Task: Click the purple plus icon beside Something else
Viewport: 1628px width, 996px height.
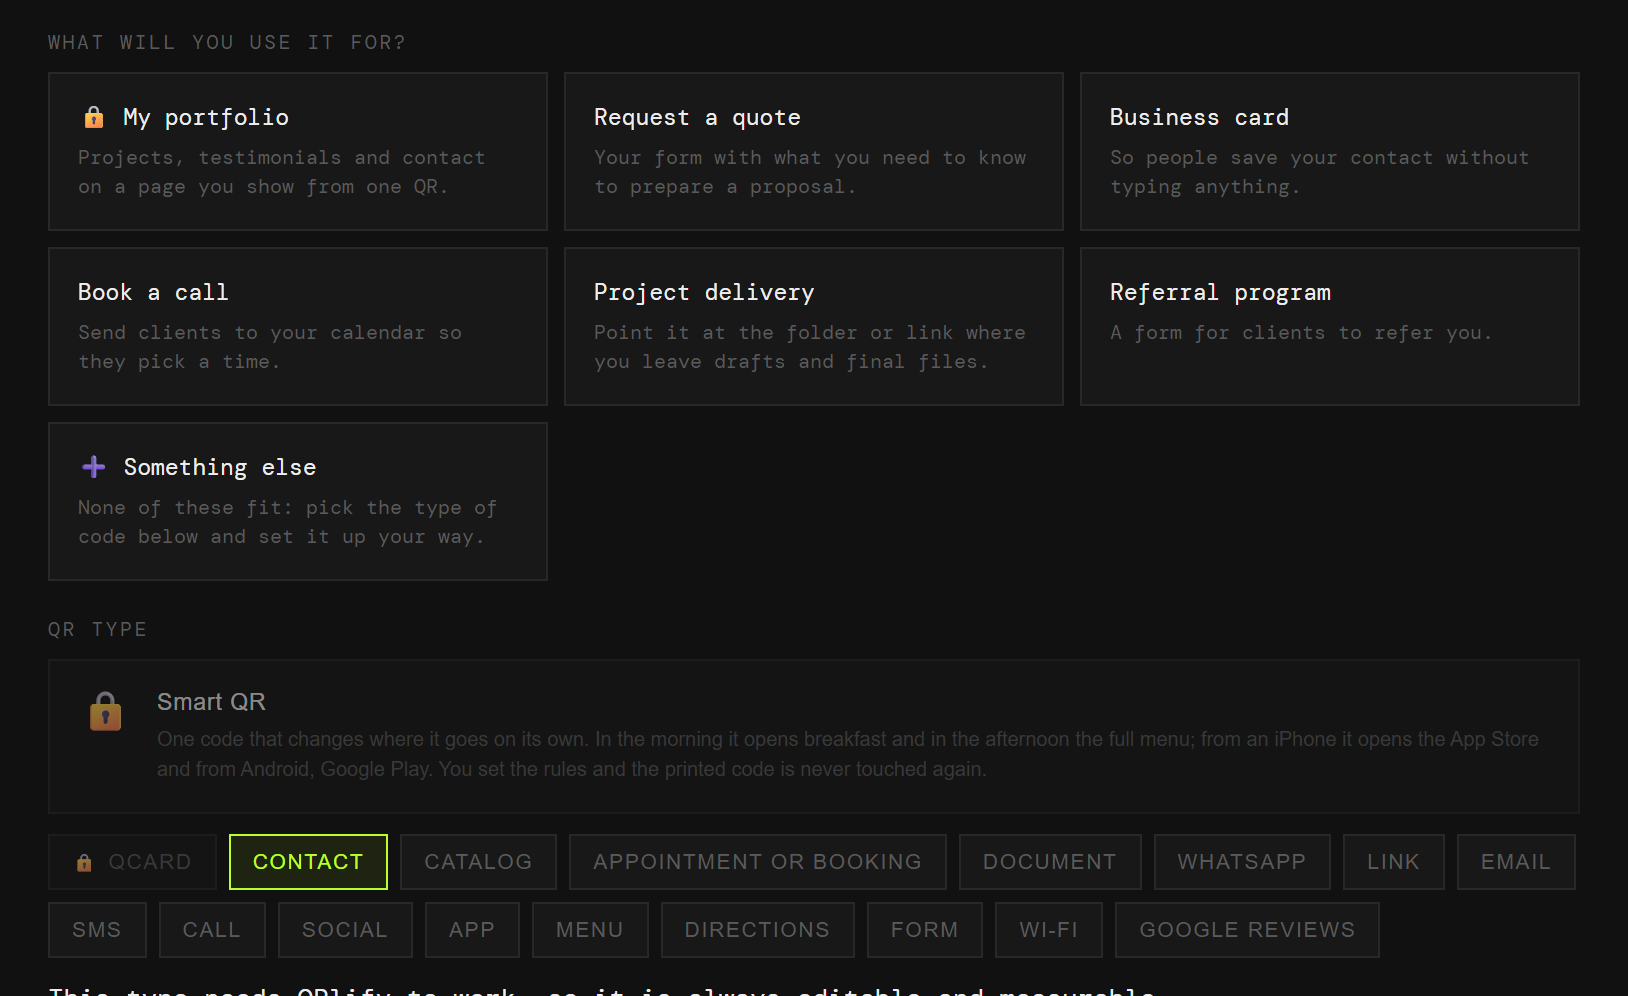Action: [x=94, y=467]
